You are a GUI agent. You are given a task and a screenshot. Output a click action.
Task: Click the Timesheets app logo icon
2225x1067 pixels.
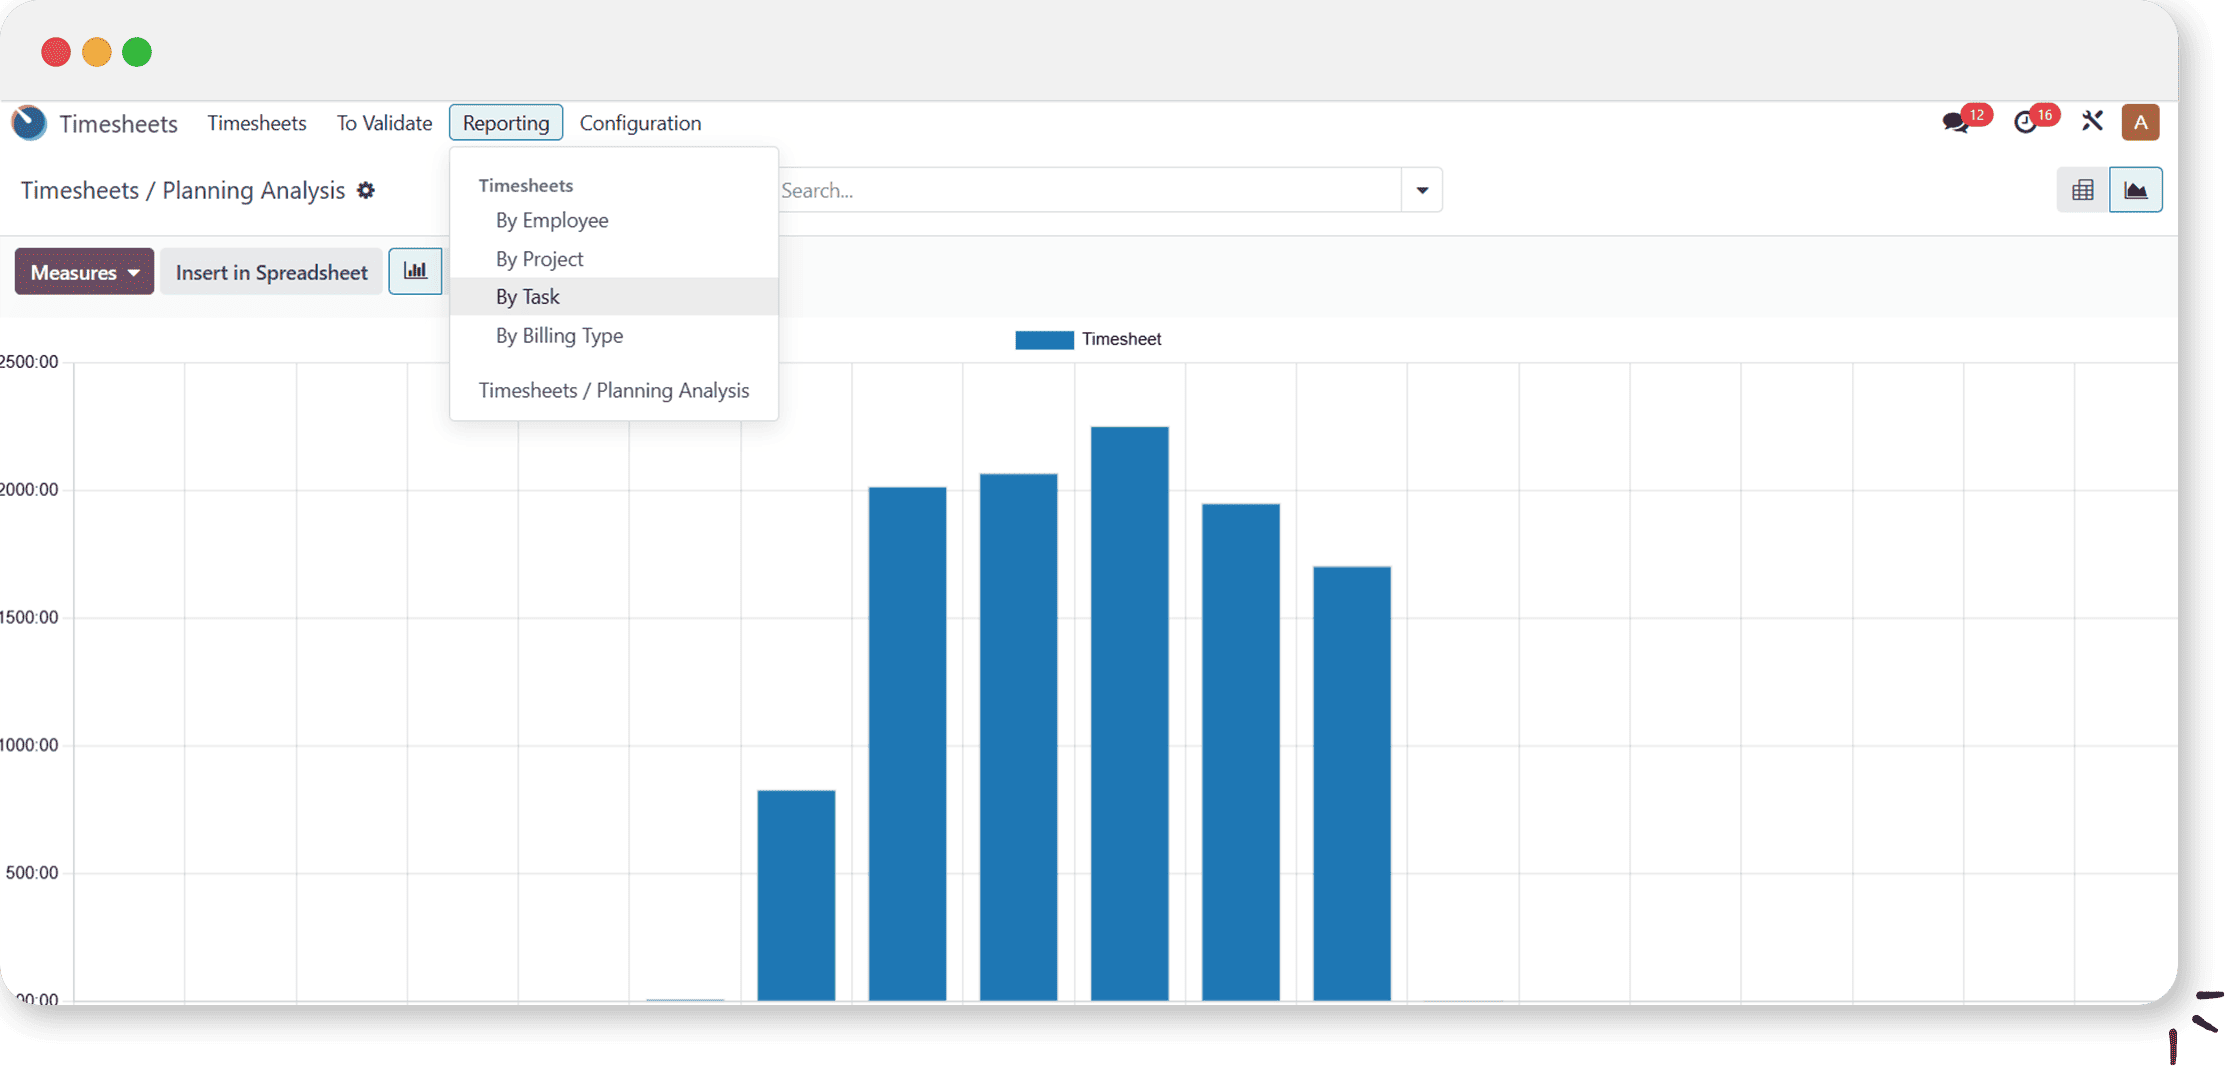click(29, 123)
